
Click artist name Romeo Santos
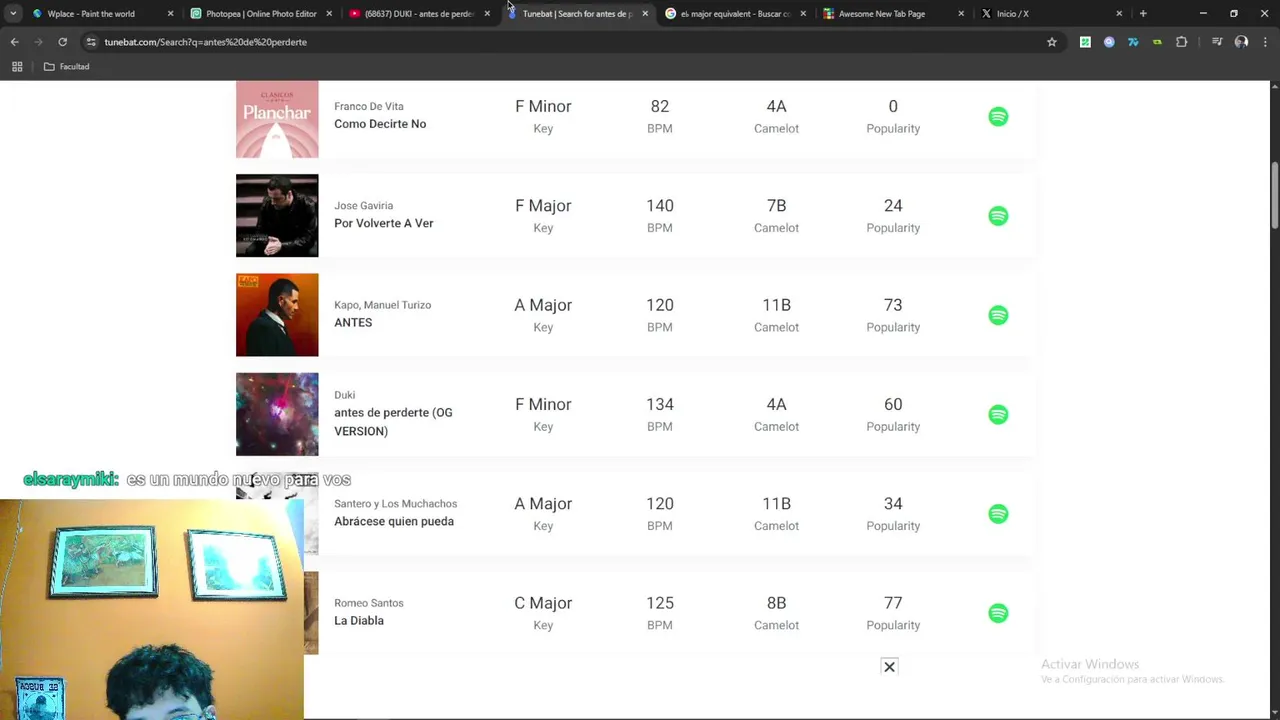coord(368,603)
